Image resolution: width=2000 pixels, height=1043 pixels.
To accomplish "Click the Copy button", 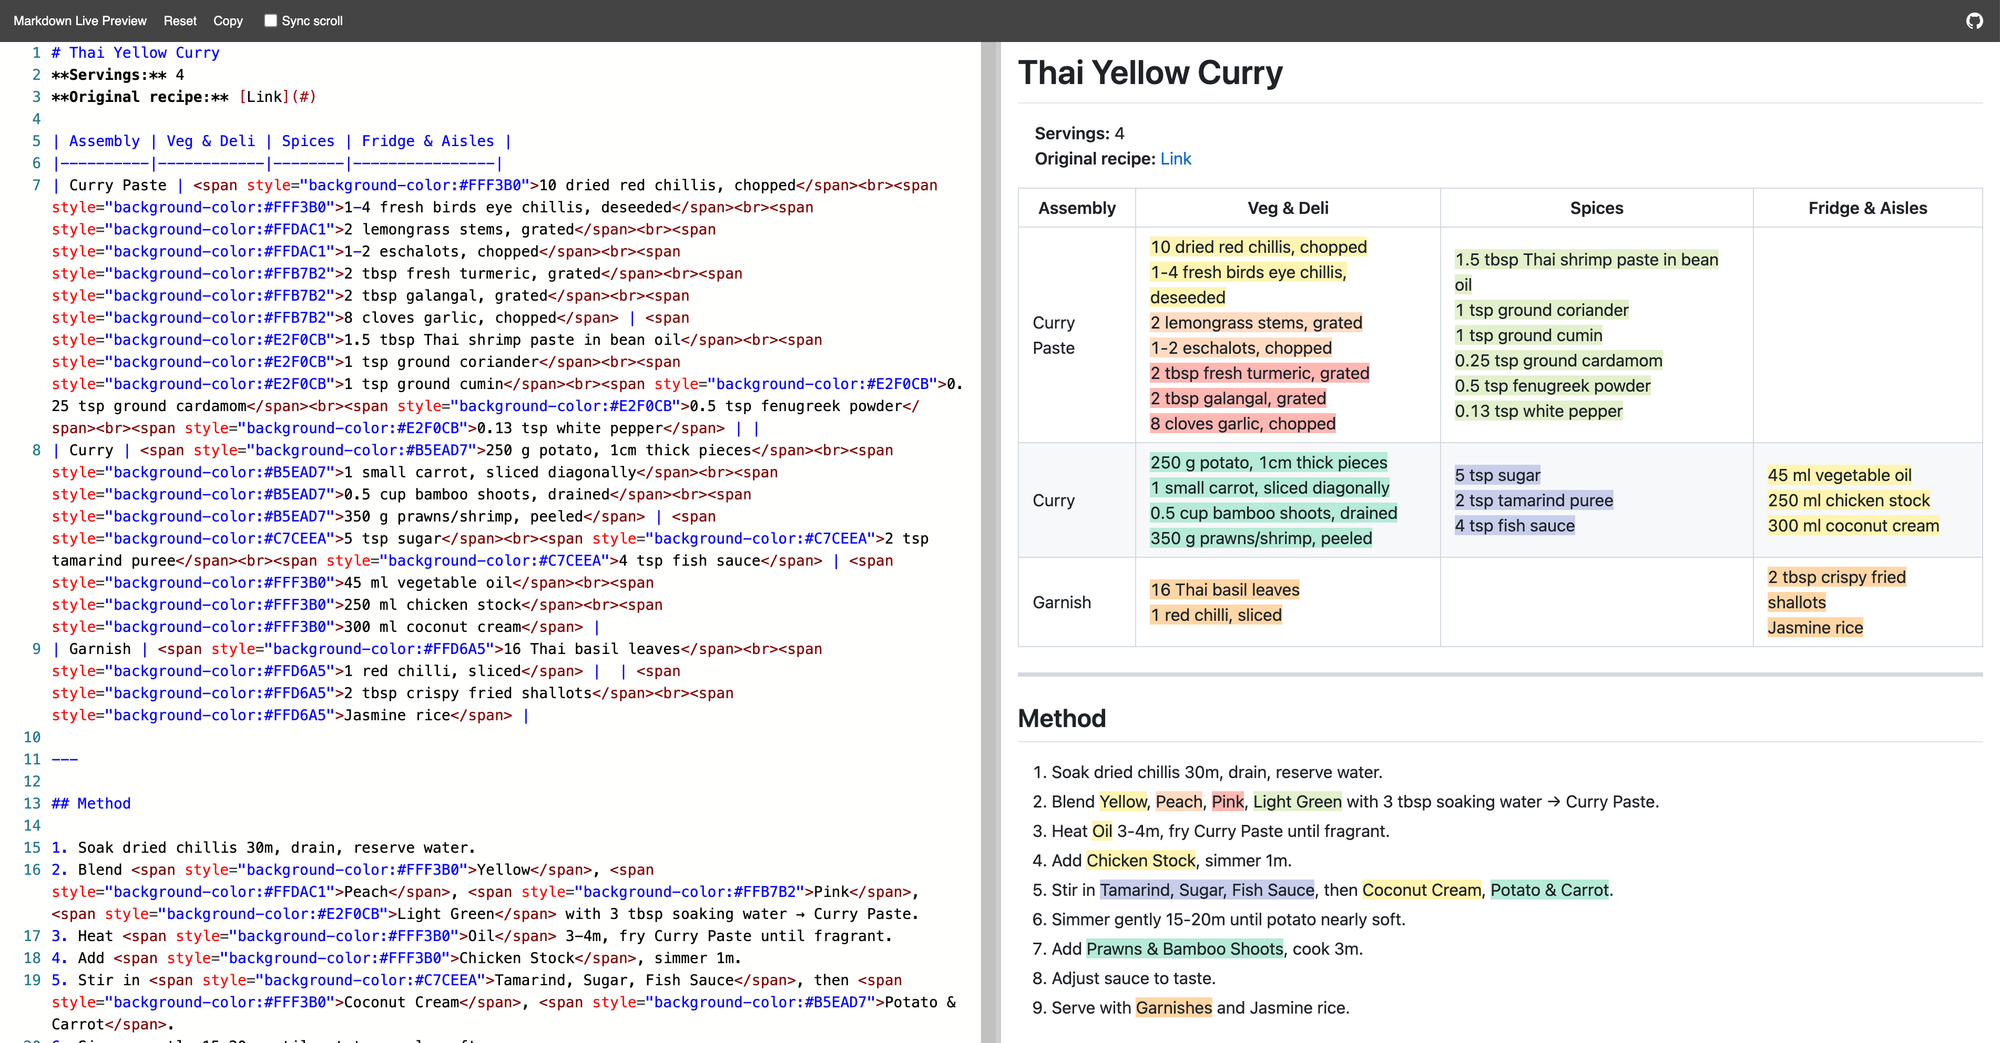I will 228,21.
